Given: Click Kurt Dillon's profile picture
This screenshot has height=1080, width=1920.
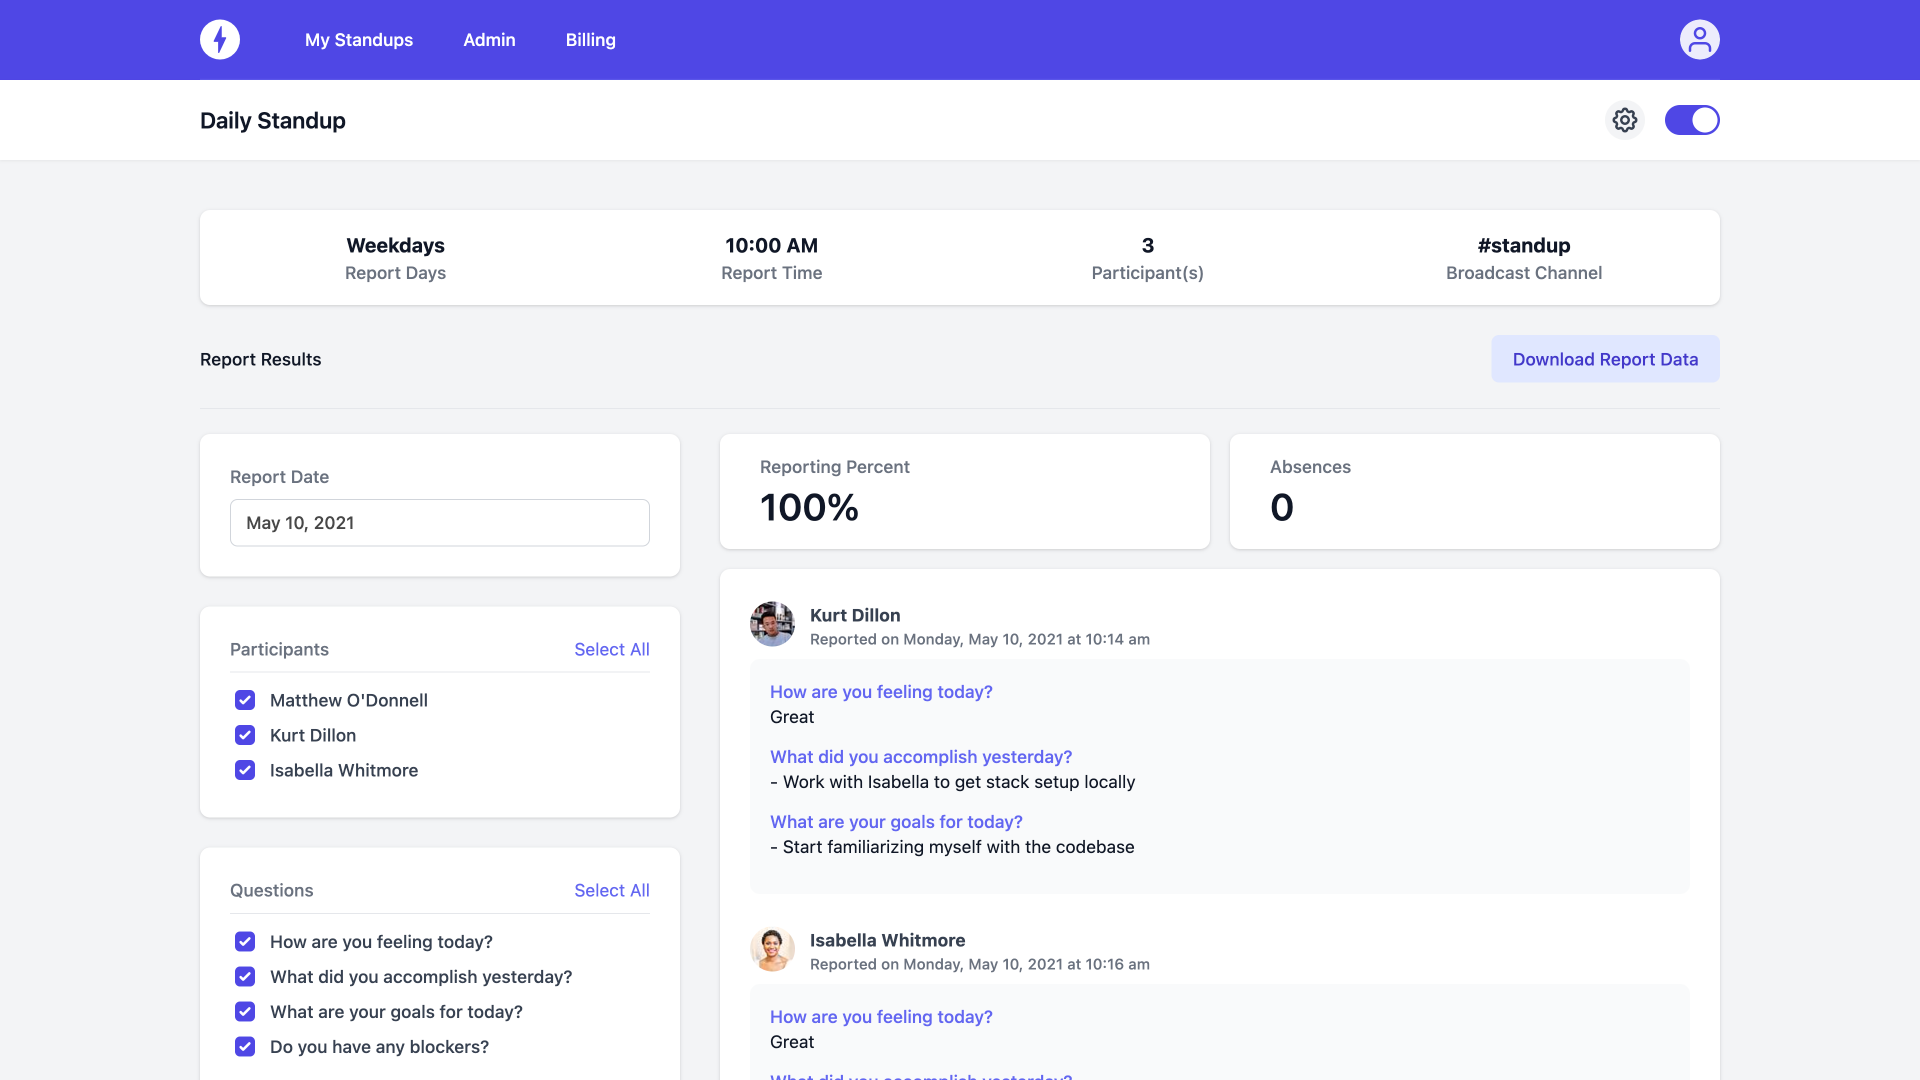Looking at the screenshot, I should [x=772, y=624].
